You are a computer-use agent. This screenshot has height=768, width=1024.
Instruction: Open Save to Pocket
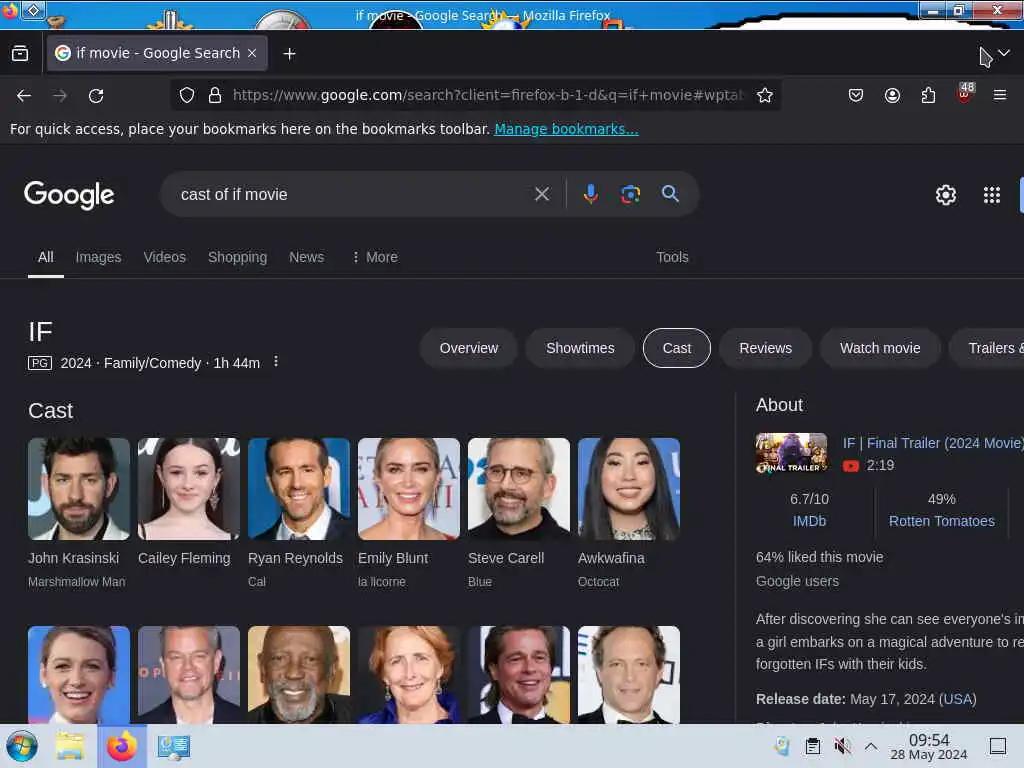pos(856,95)
